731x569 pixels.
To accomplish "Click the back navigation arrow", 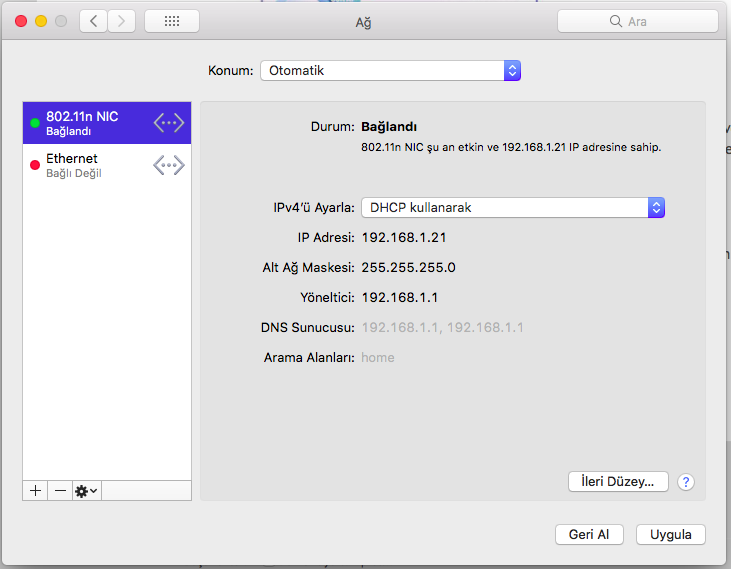I will point(93,21).
